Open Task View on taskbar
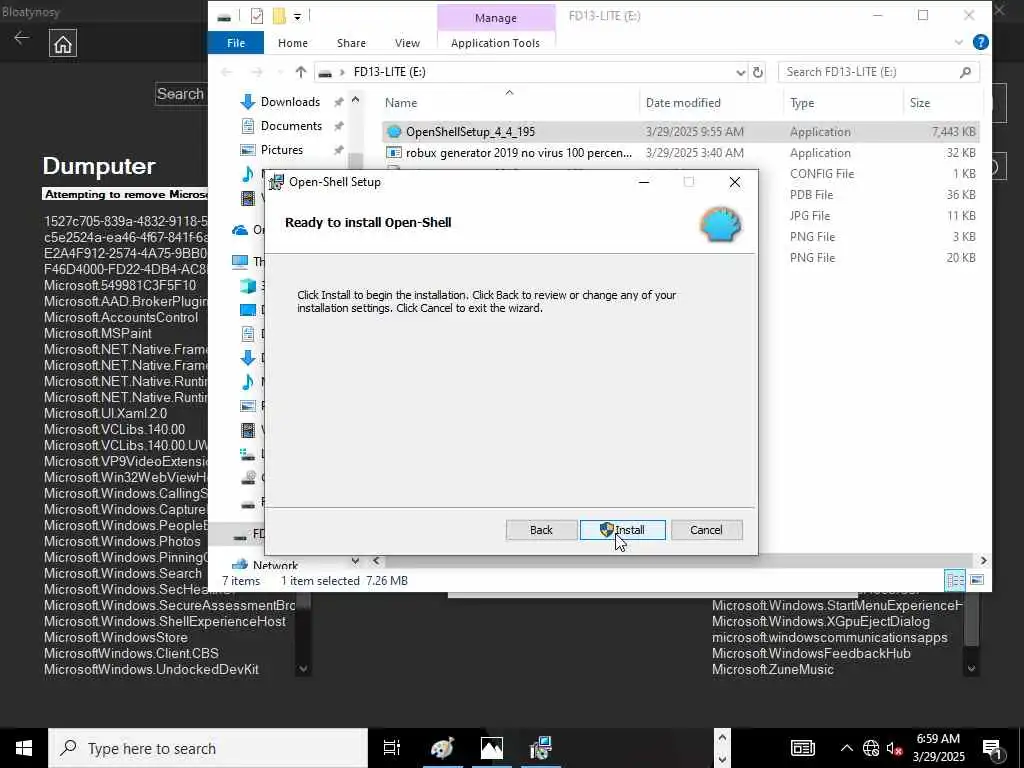Viewport: 1024px width, 768px height. [392, 748]
